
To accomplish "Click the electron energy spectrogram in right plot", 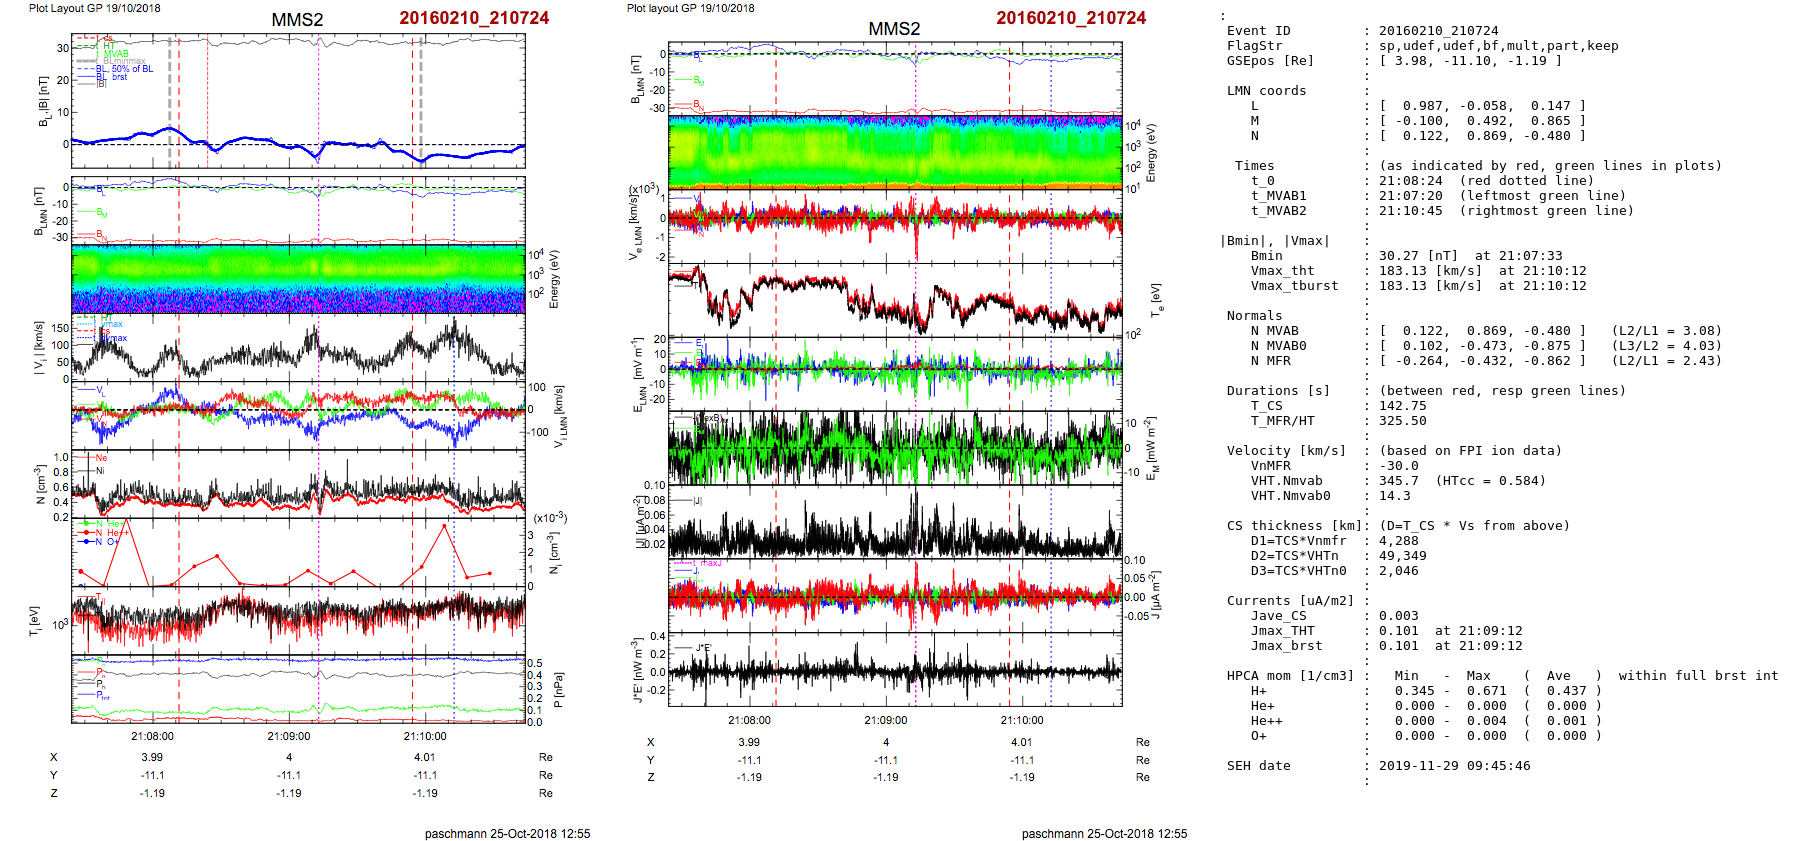I will (x=895, y=152).
